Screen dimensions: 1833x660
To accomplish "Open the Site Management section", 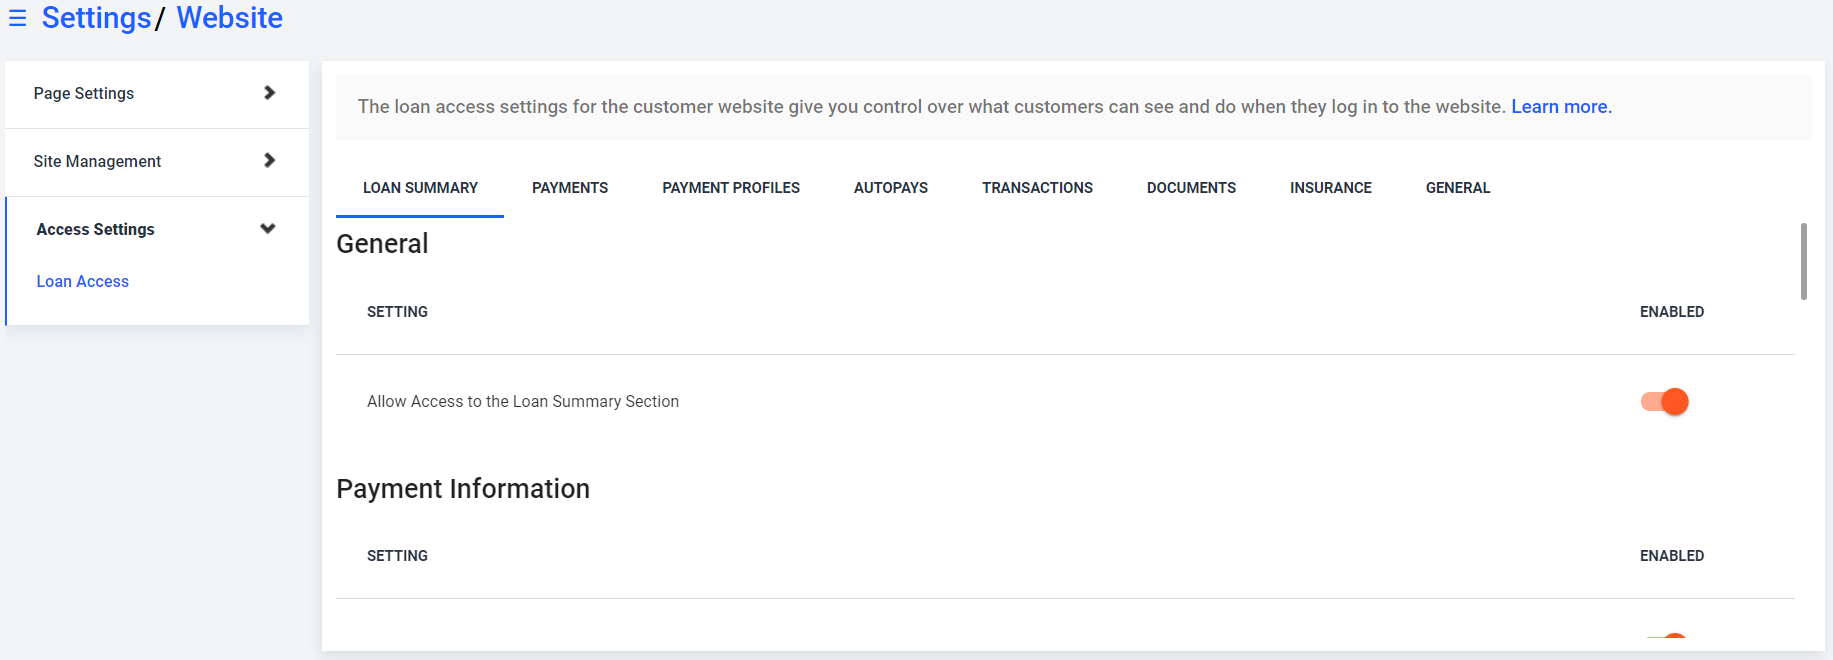I will 157,162.
